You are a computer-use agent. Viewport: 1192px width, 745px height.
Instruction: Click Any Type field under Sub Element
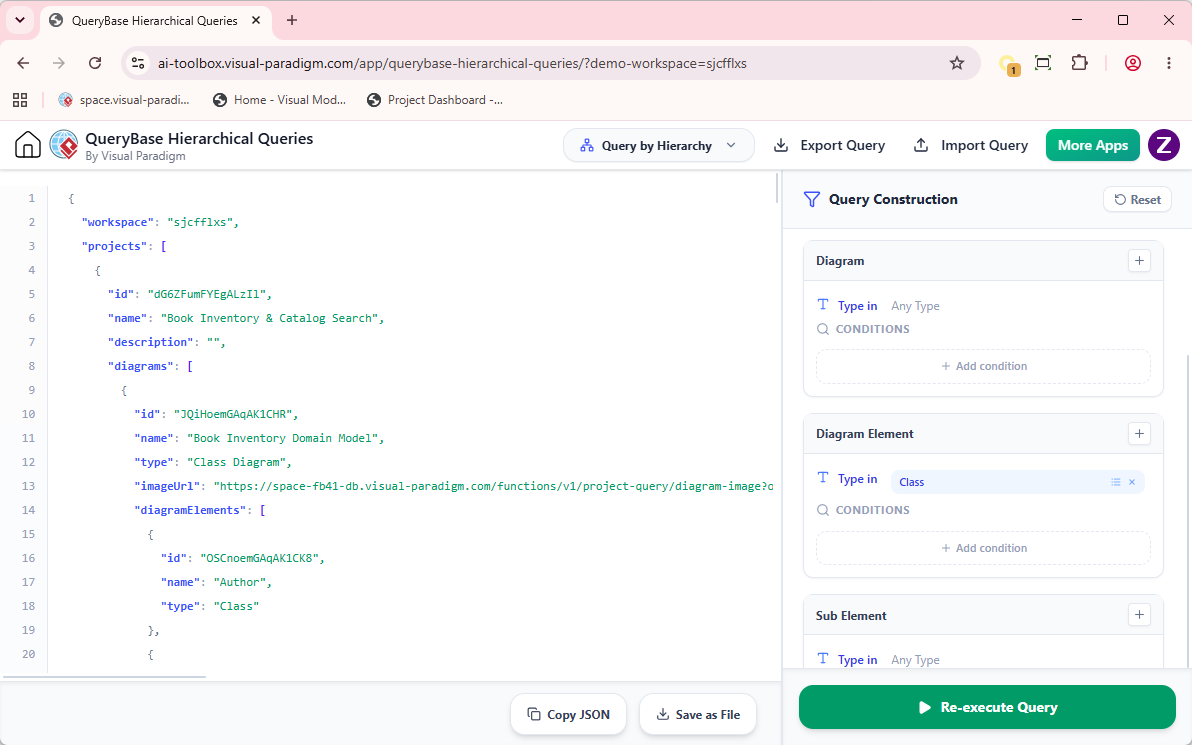click(x=915, y=660)
